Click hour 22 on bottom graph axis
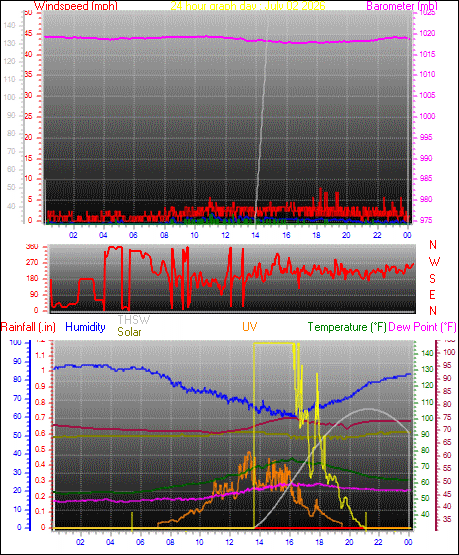 (x=378, y=542)
